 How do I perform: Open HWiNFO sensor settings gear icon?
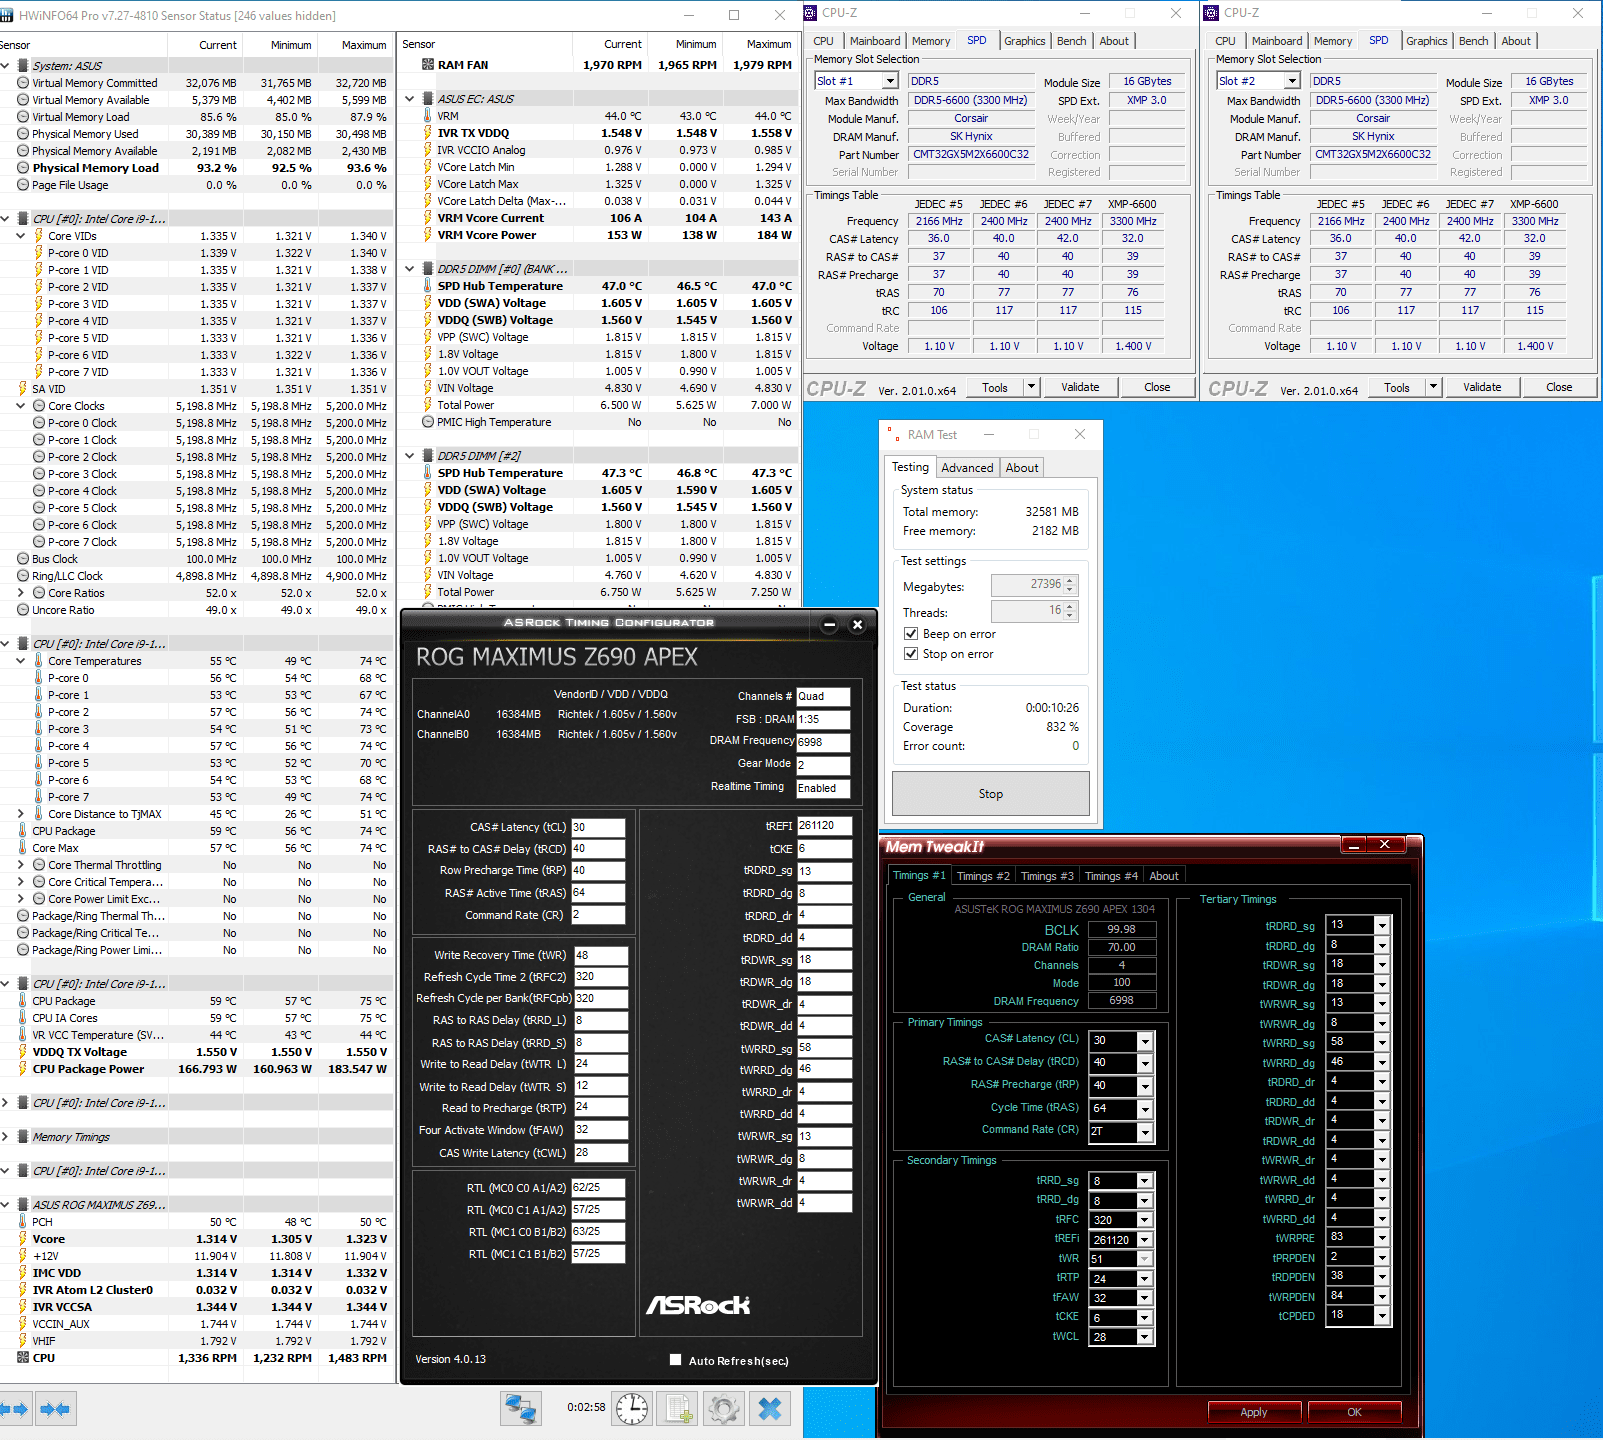click(724, 1409)
